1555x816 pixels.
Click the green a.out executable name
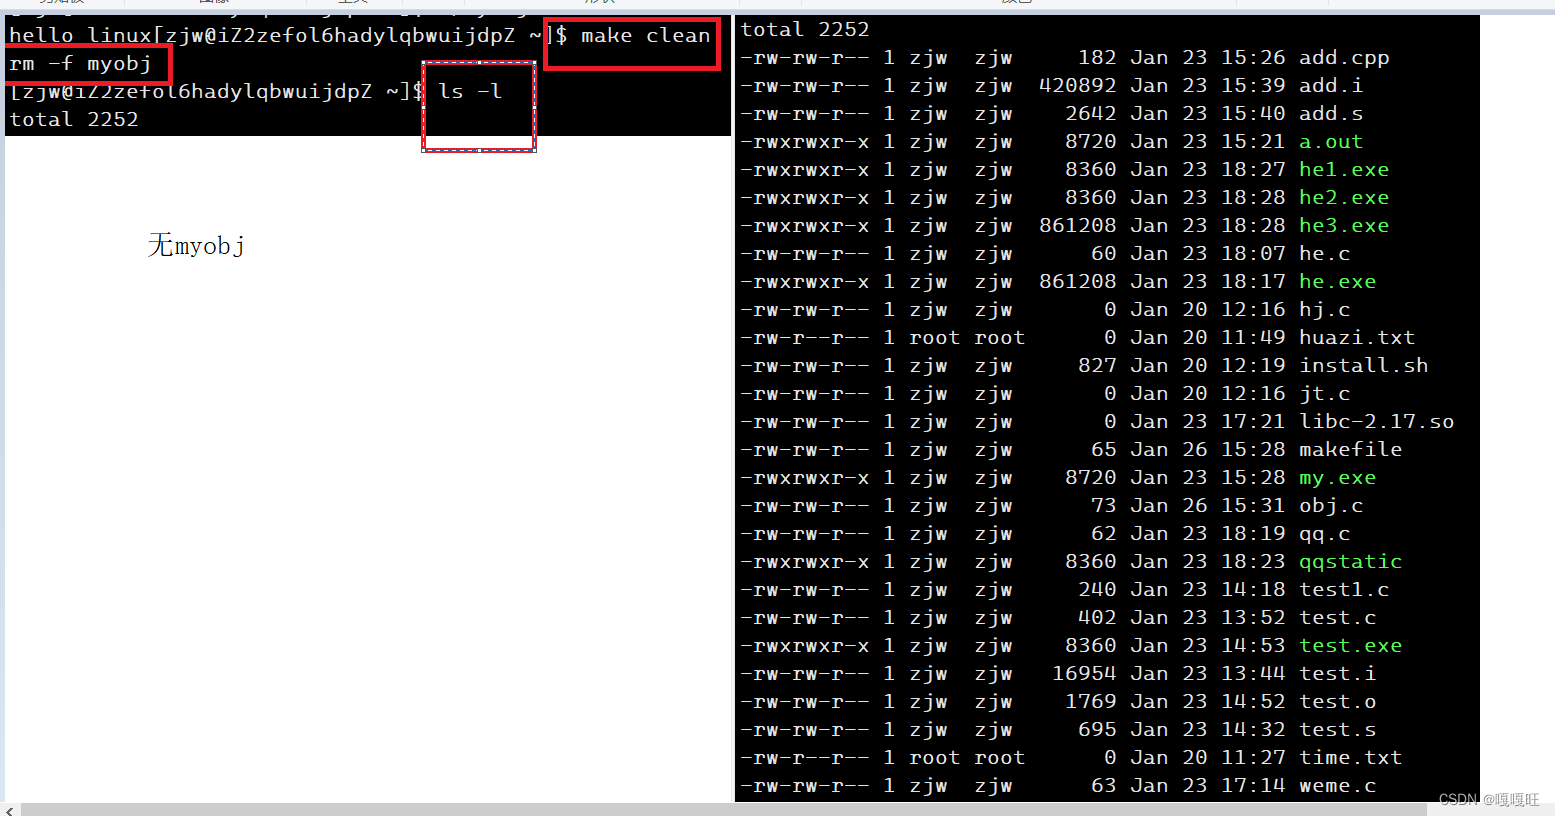(x=1330, y=142)
